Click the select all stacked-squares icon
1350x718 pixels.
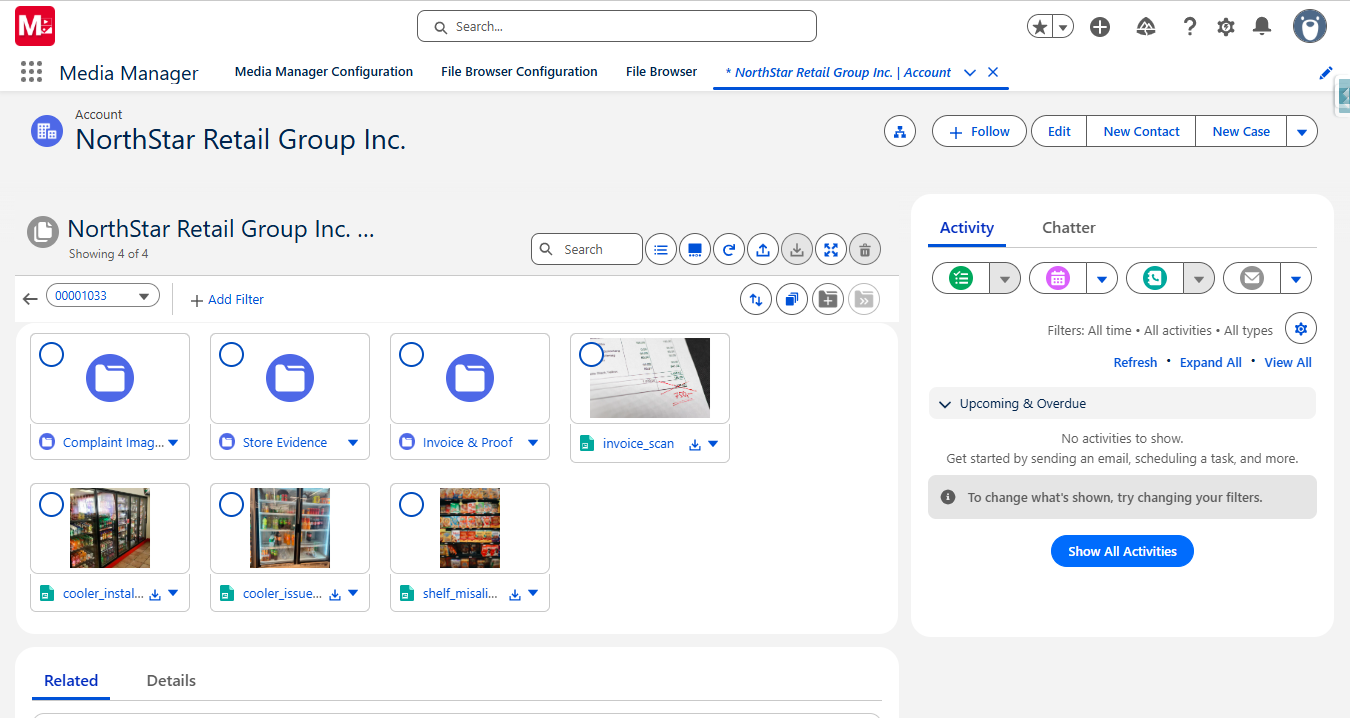coord(792,299)
